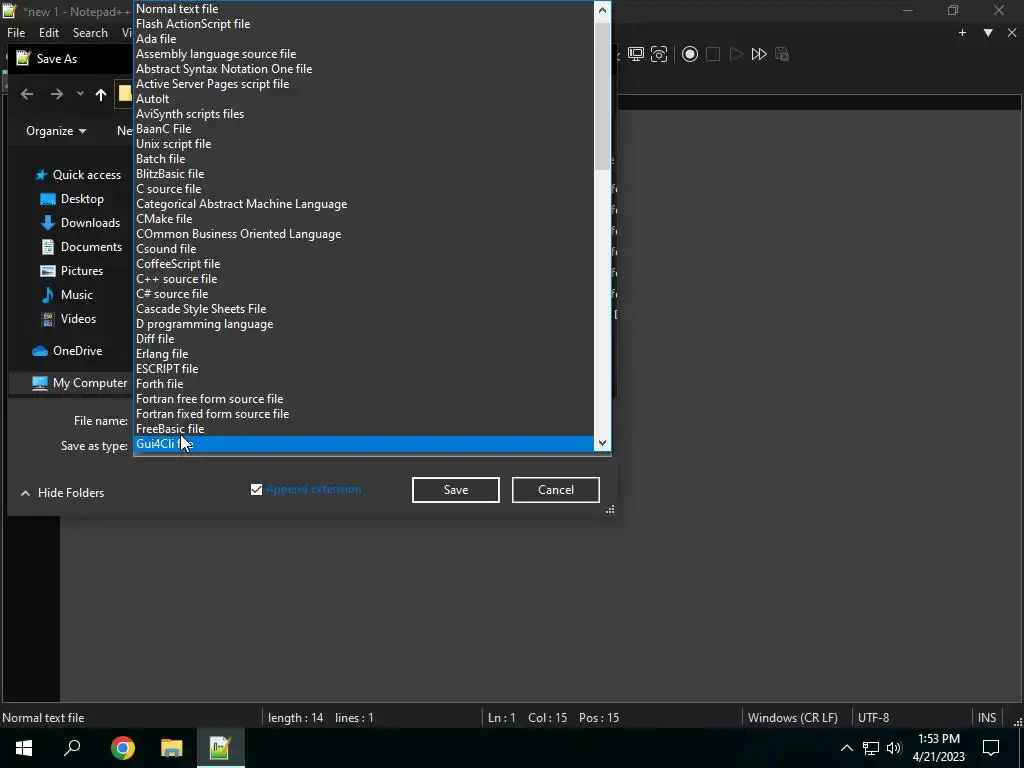
Task: Choose Flash ActionScript file type
Action: coord(364,24)
